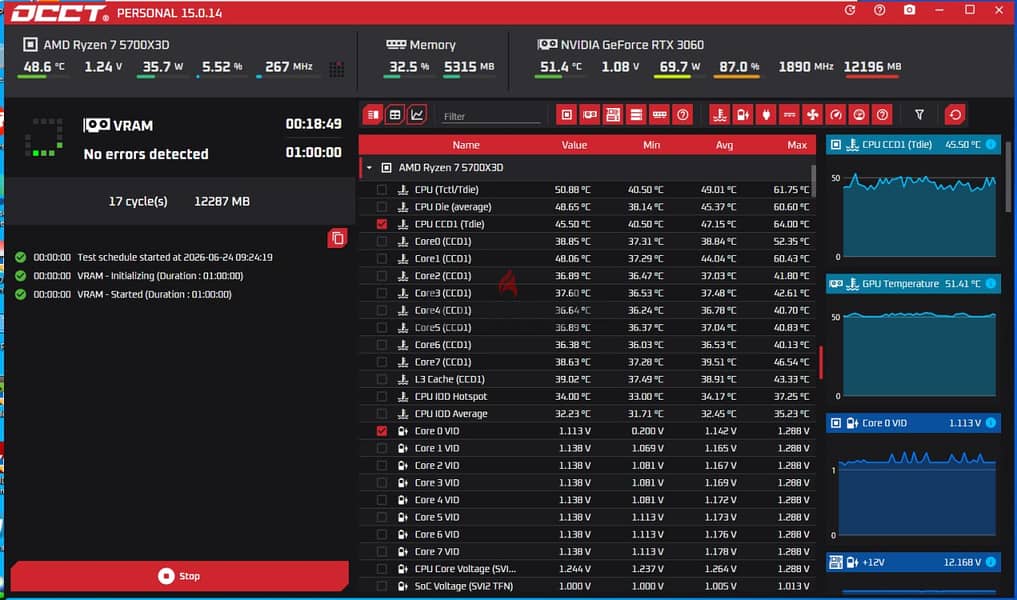
Task: Click the NVIDIA GeForce RTX 3060 header title
Action: pyautogui.click(x=632, y=45)
